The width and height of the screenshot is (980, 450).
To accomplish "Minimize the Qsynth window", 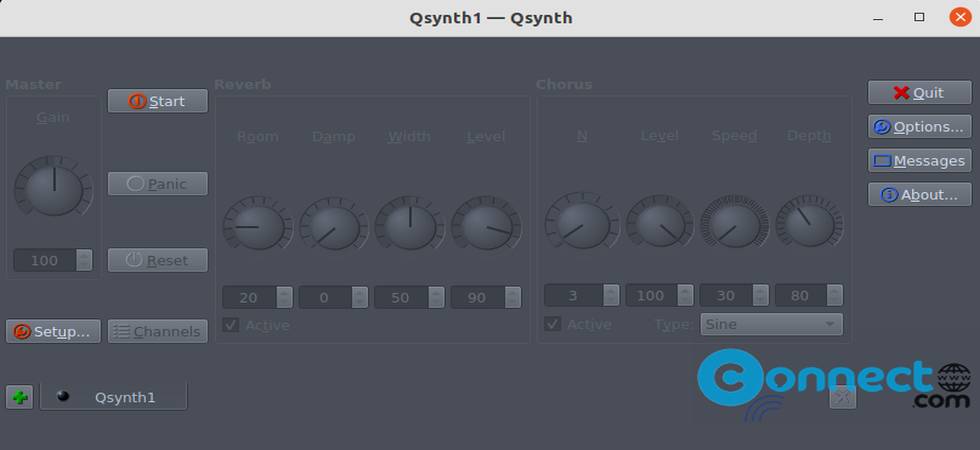I will click(878, 18).
